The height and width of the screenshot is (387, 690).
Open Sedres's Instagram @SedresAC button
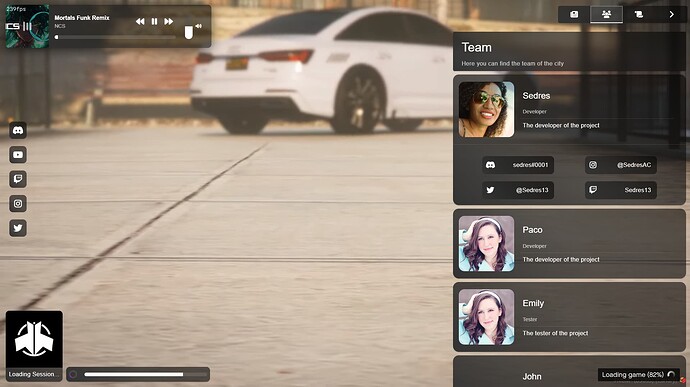tap(621, 165)
